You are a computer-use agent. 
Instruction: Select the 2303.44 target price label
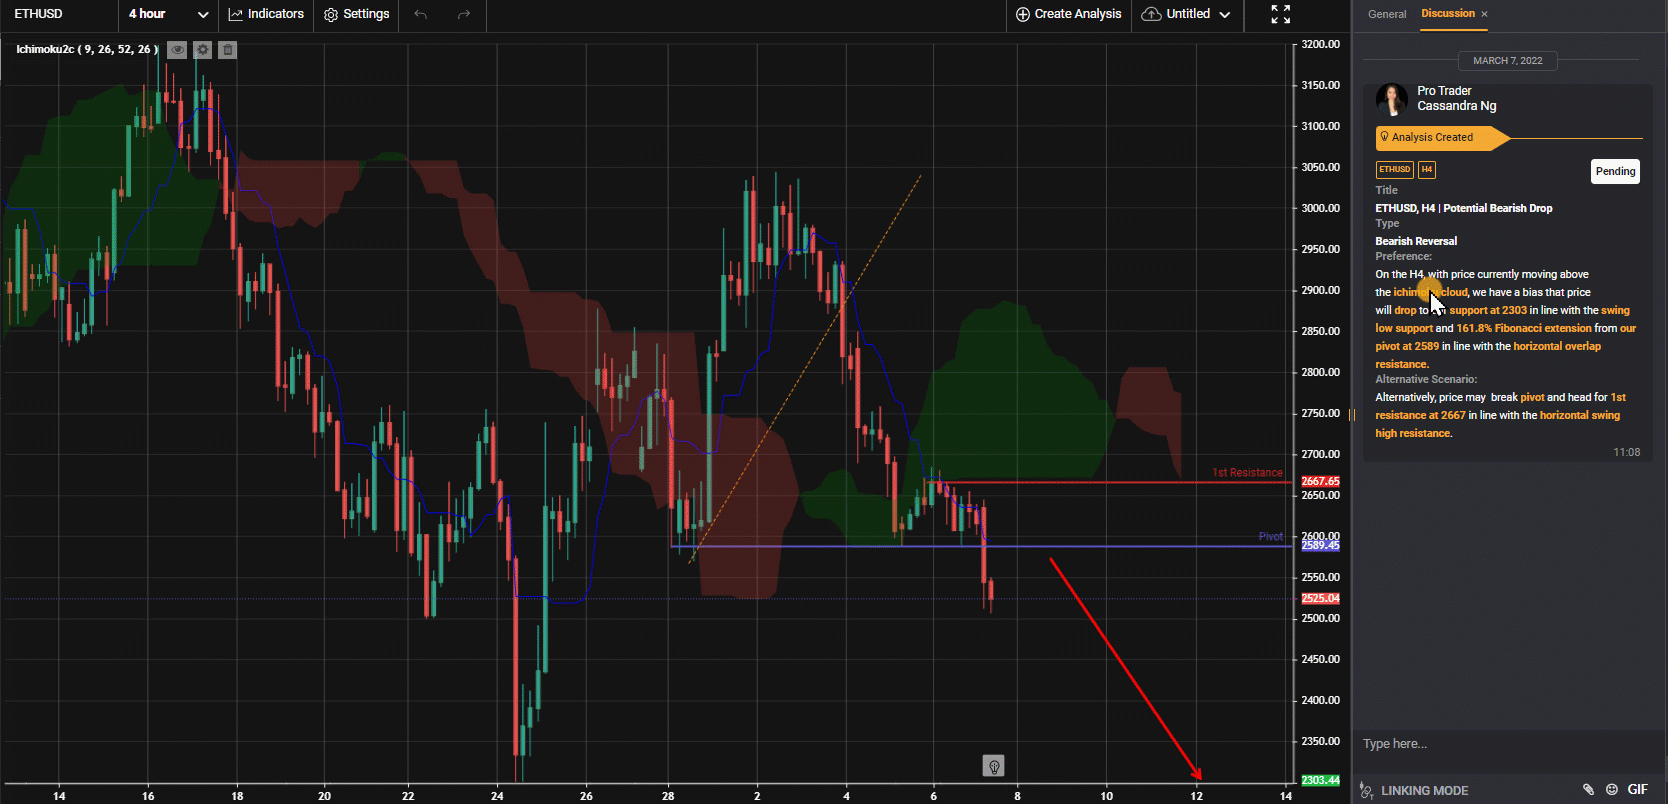[1320, 780]
